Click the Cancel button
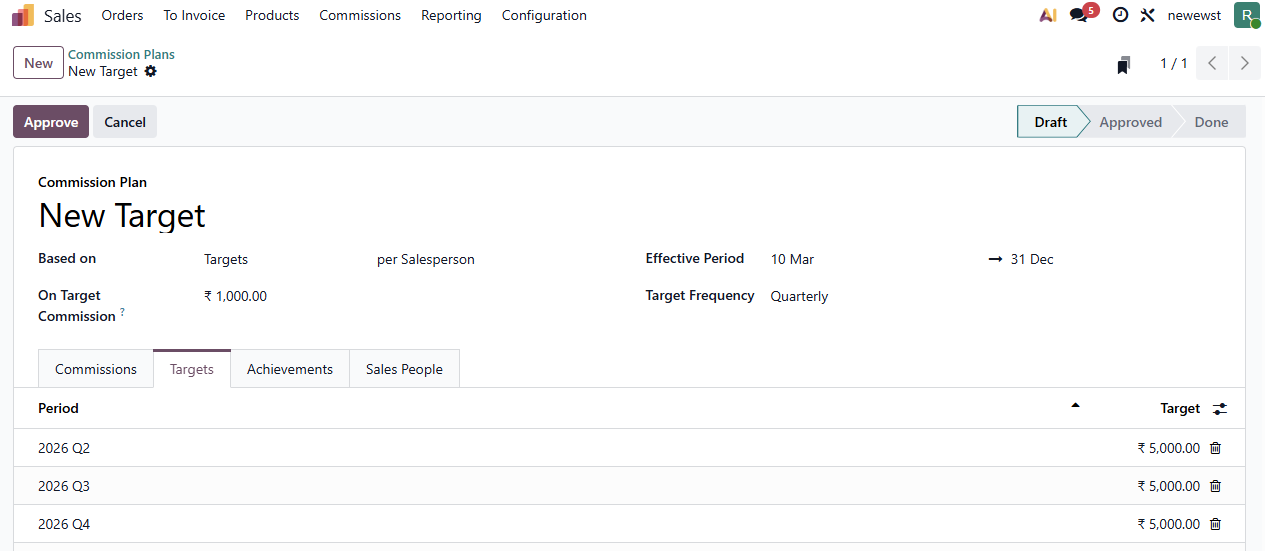 125,122
